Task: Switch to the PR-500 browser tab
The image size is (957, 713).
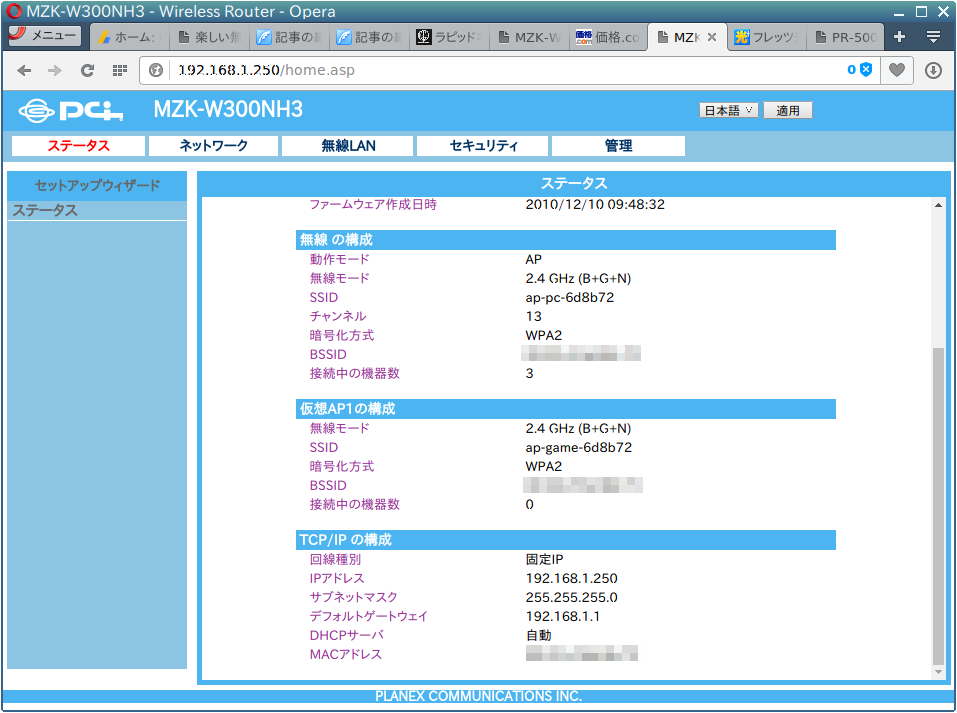Action: (846, 37)
